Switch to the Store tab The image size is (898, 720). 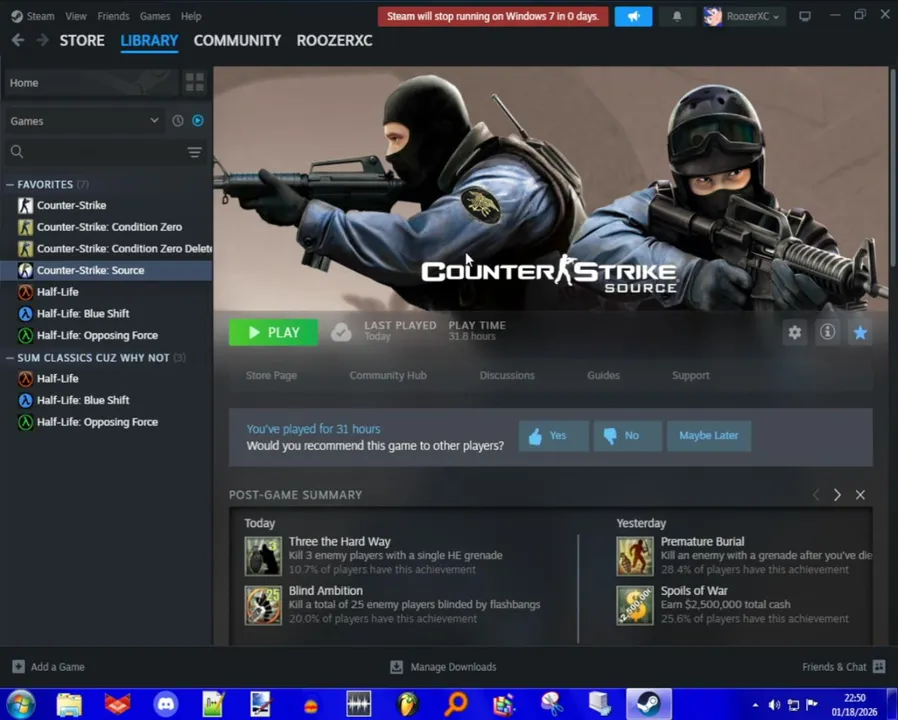pos(82,41)
